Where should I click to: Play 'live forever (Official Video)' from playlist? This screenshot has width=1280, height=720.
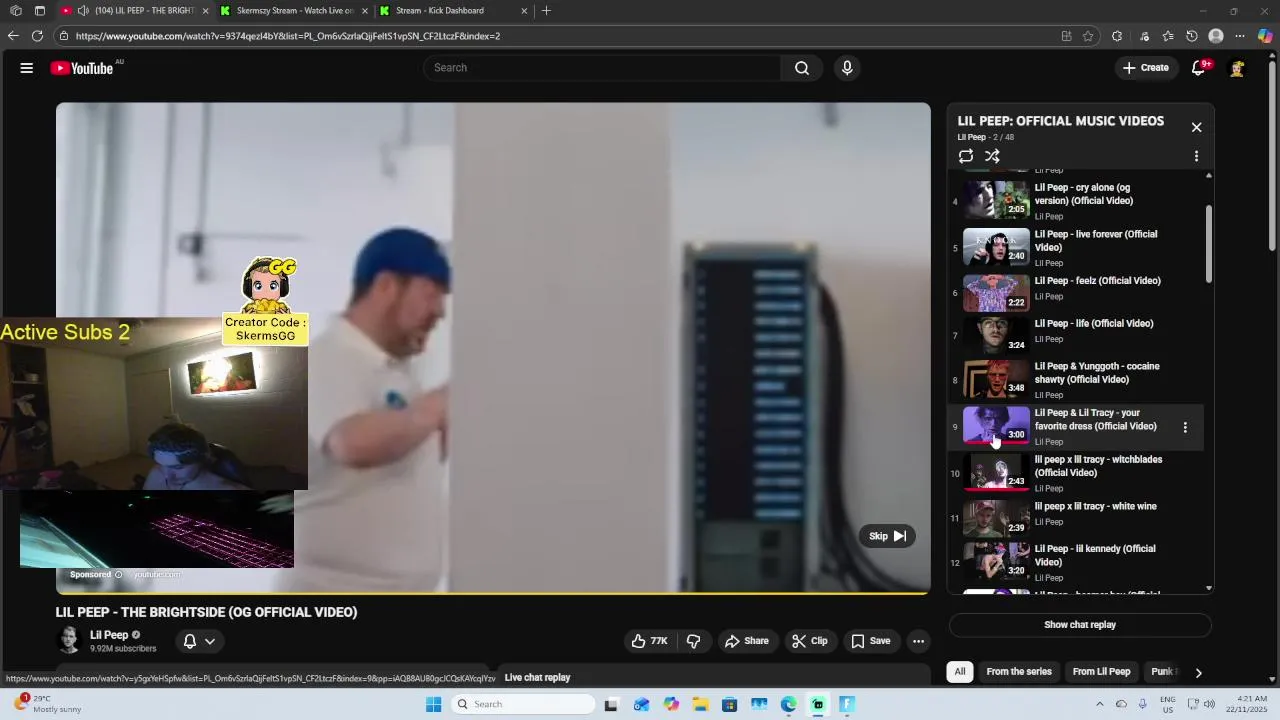point(1077,248)
